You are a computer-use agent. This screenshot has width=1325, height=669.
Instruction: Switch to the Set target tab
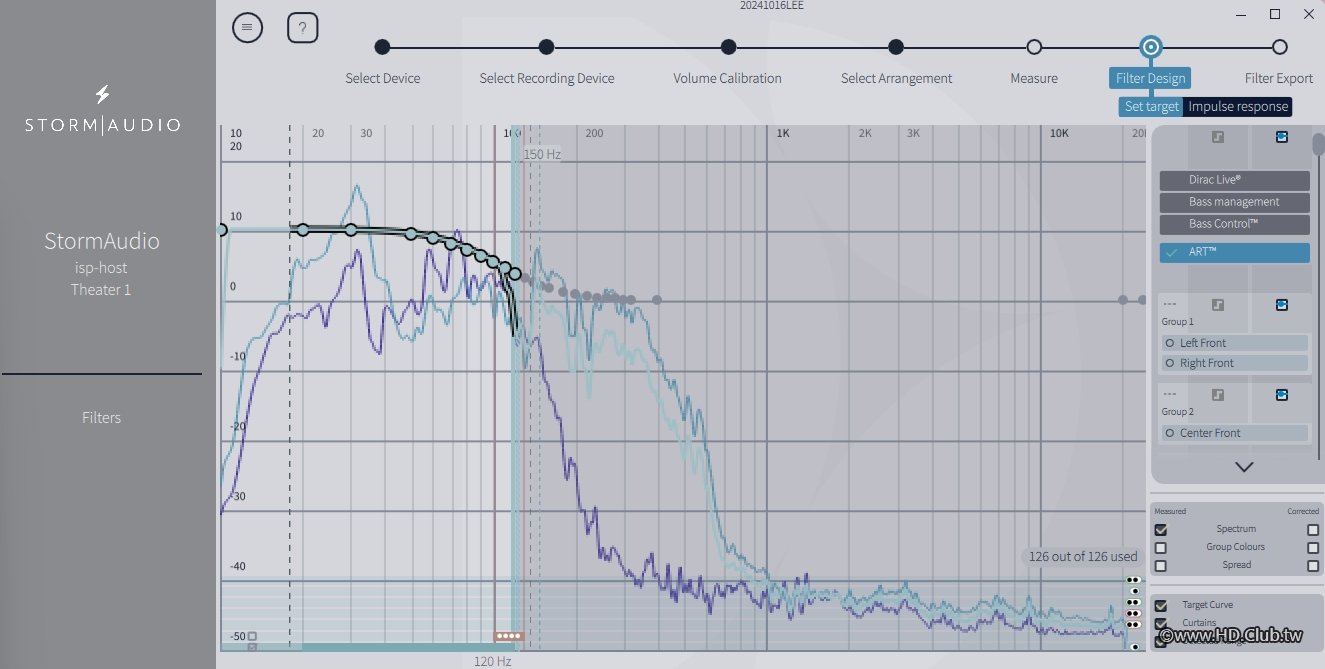1151,107
